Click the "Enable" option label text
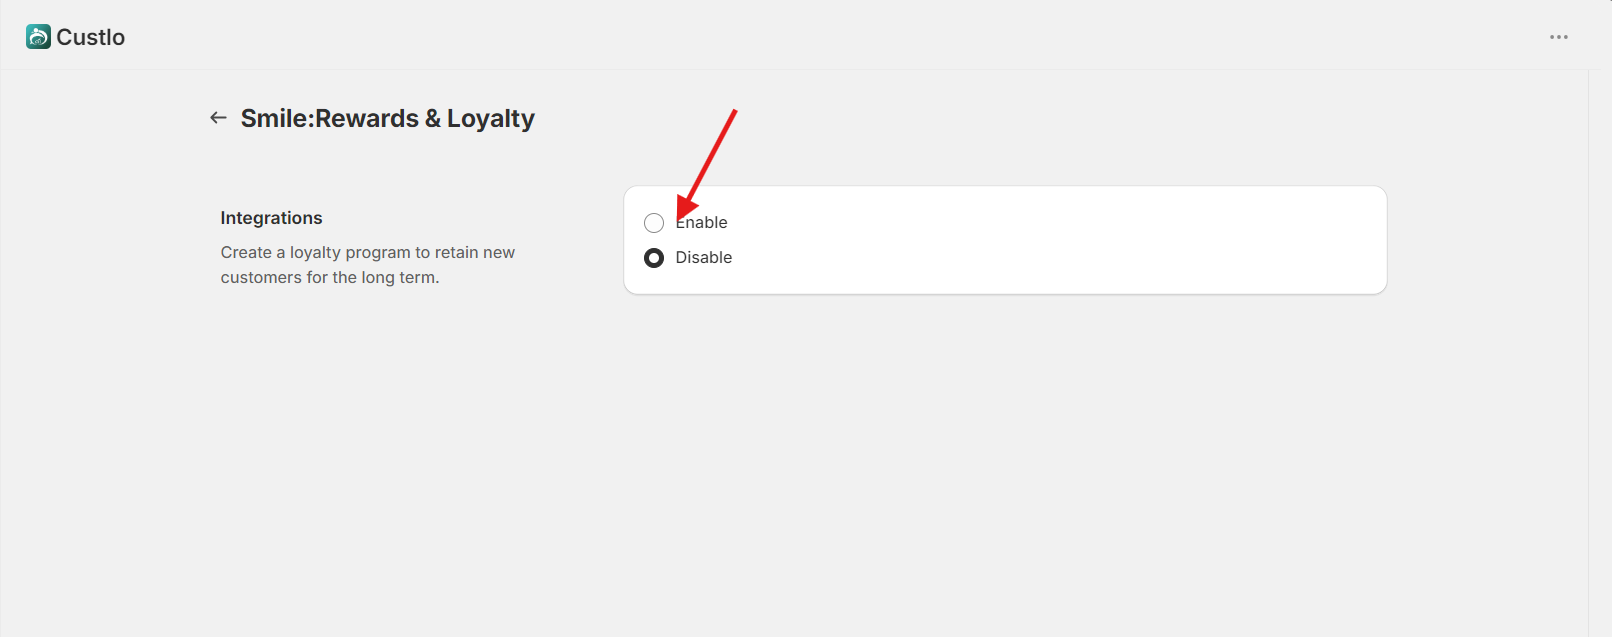 [701, 222]
